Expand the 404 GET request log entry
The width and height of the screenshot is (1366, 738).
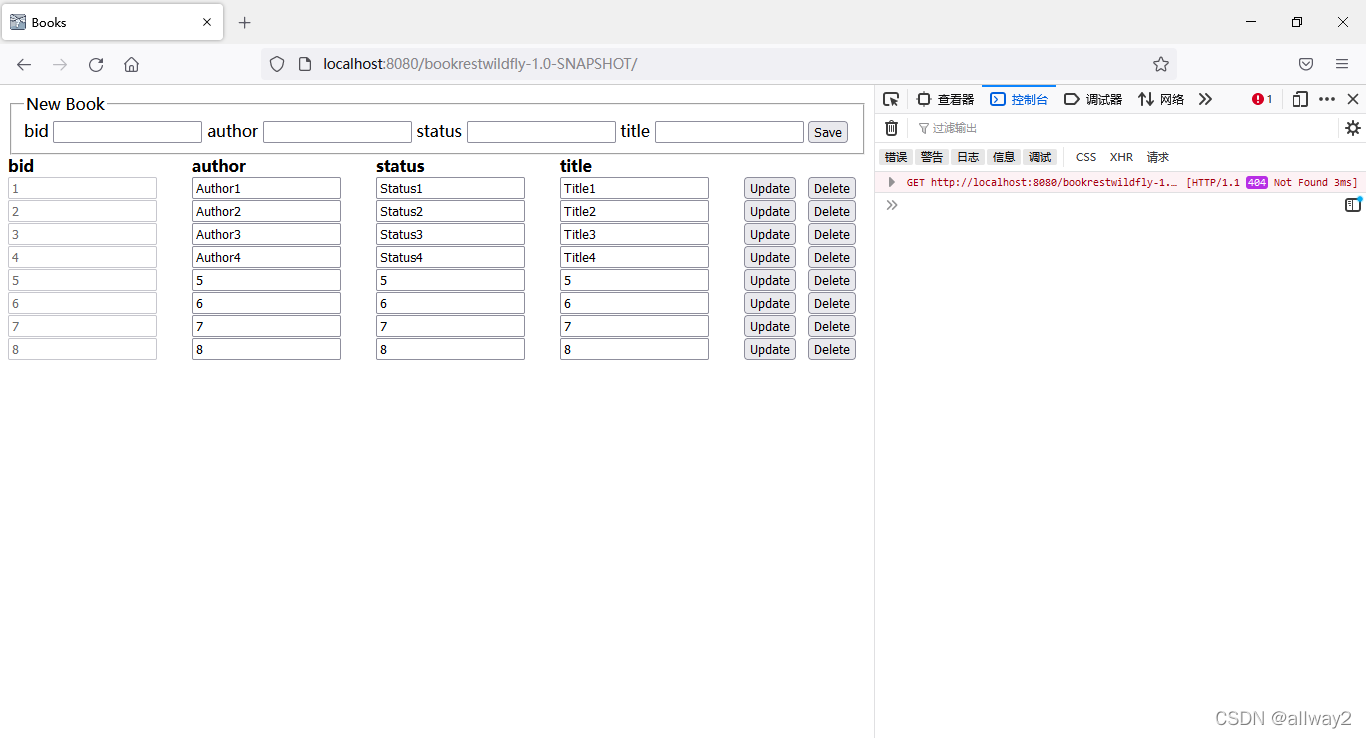coord(891,182)
